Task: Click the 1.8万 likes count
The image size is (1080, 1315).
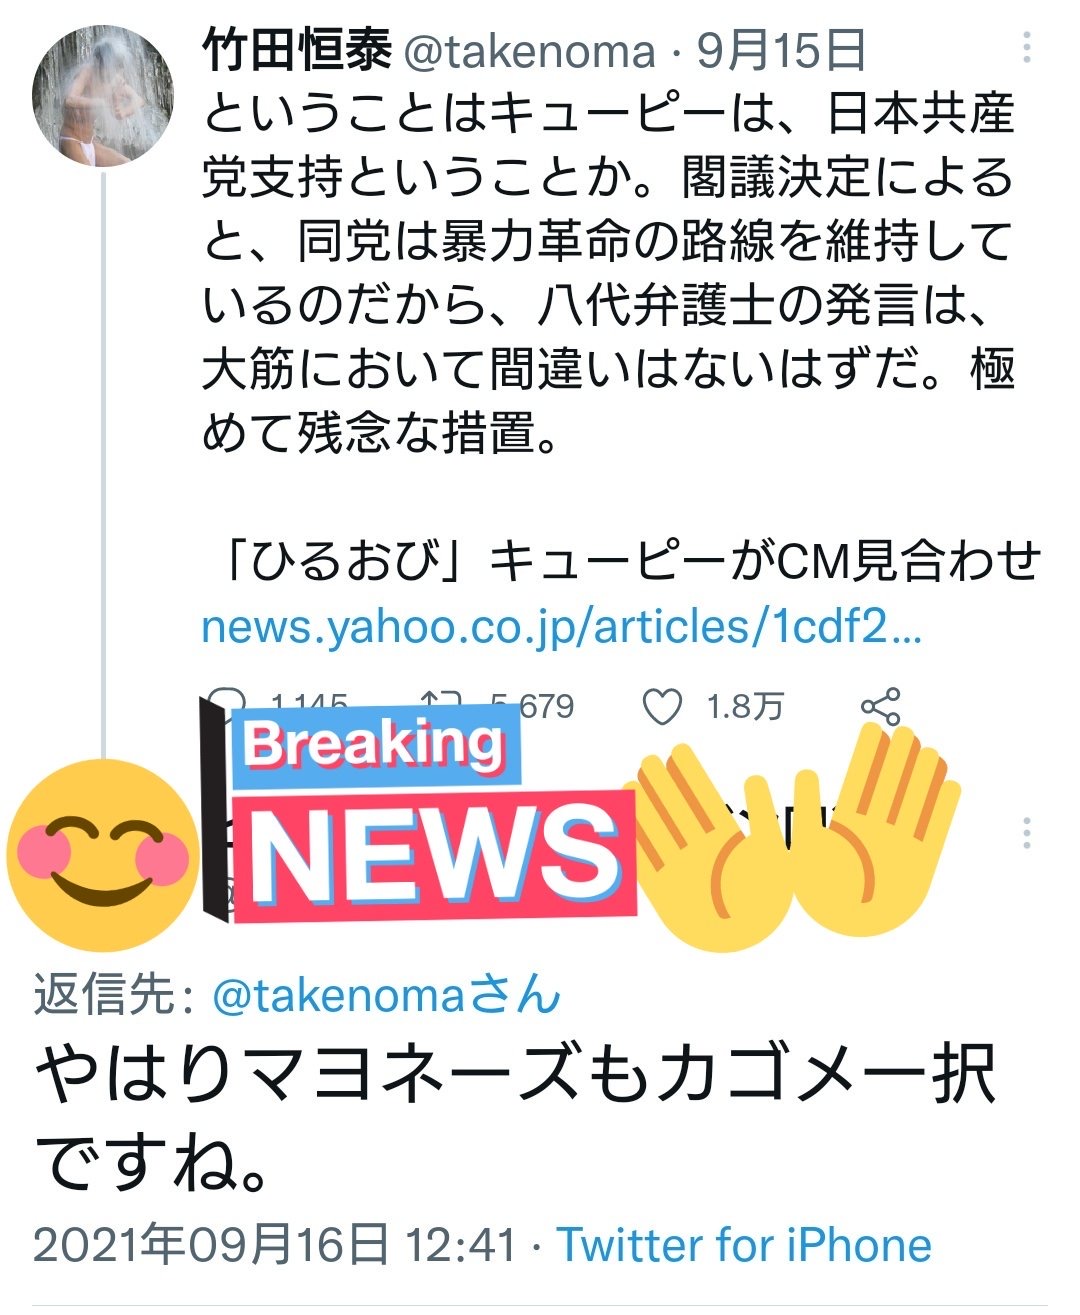Action: pyautogui.click(x=745, y=707)
